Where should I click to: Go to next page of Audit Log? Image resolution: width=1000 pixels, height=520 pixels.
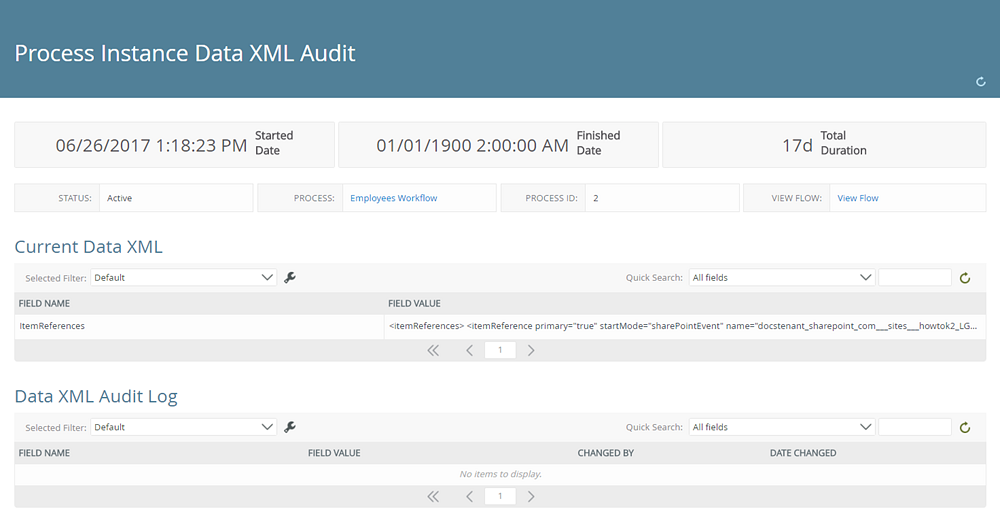531,496
